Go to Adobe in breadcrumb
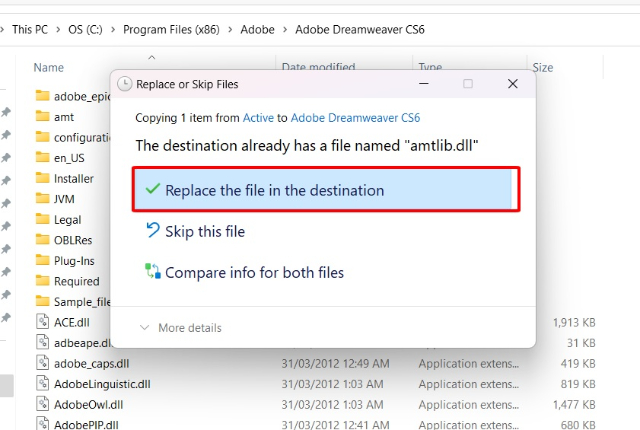Viewport: 640px width, 430px height. tap(257, 29)
